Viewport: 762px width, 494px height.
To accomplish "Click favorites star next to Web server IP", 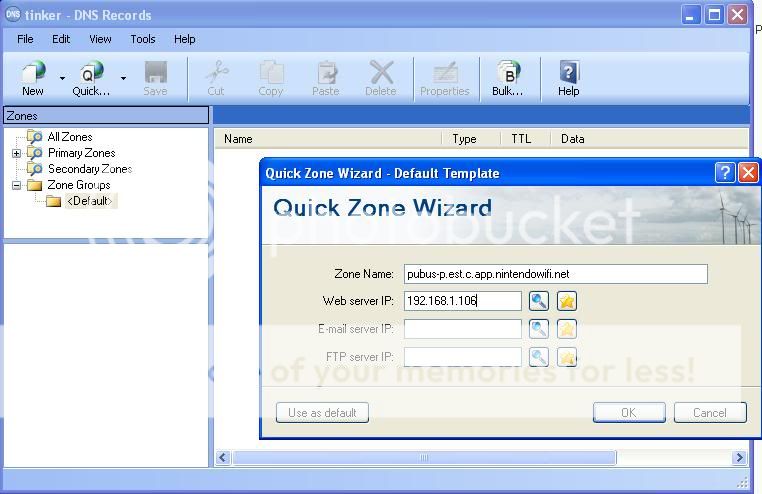I will [x=567, y=301].
